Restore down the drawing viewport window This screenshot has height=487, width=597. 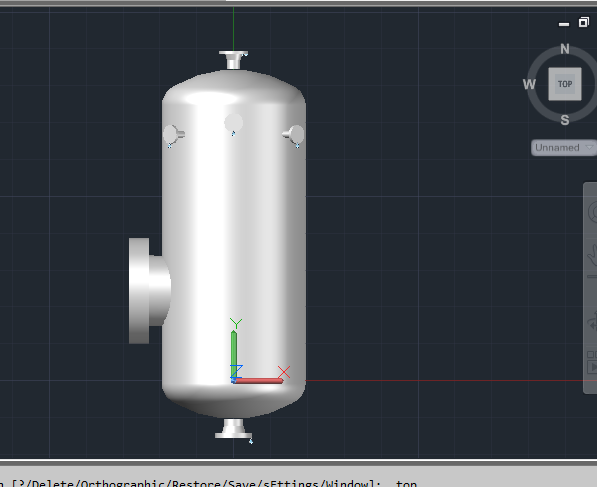(584, 22)
